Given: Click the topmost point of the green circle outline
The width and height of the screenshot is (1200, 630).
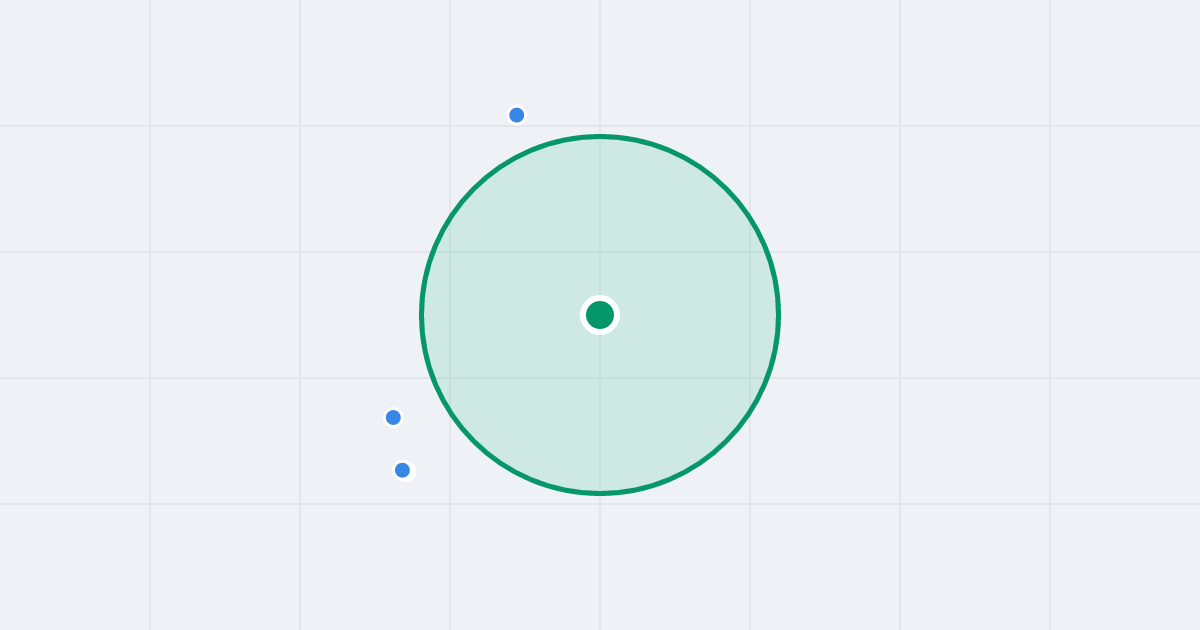Looking at the screenshot, I should [600, 136].
